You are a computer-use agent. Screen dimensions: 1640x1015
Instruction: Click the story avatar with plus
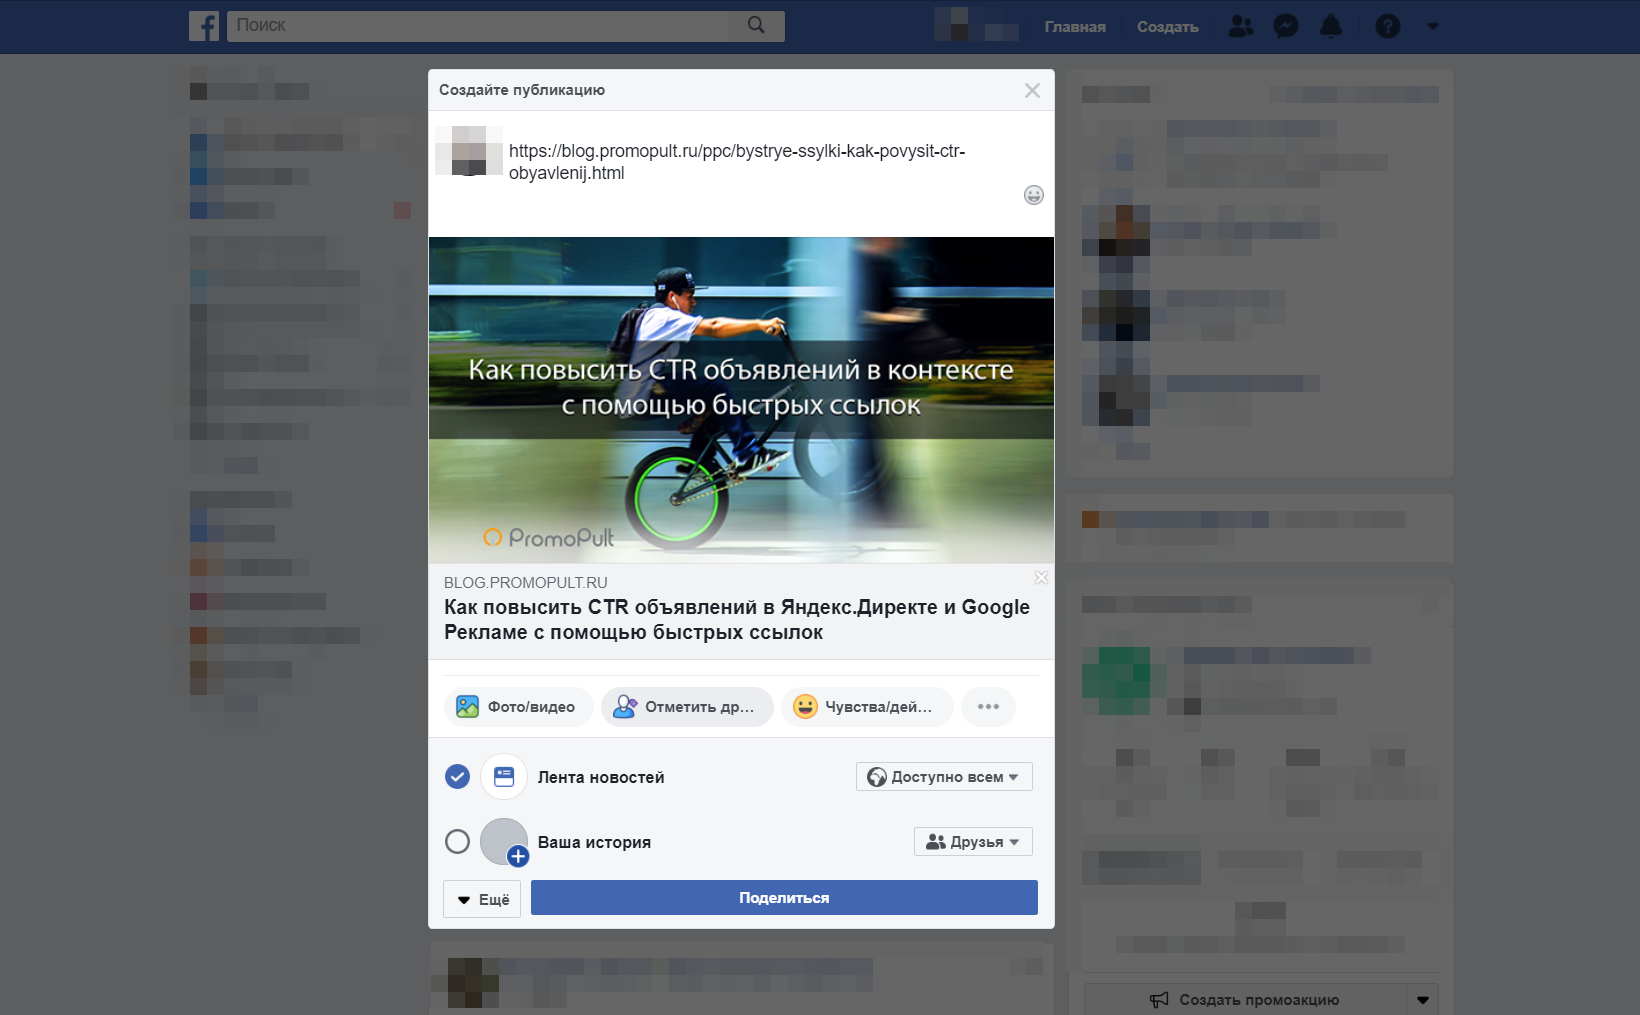[504, 842]
